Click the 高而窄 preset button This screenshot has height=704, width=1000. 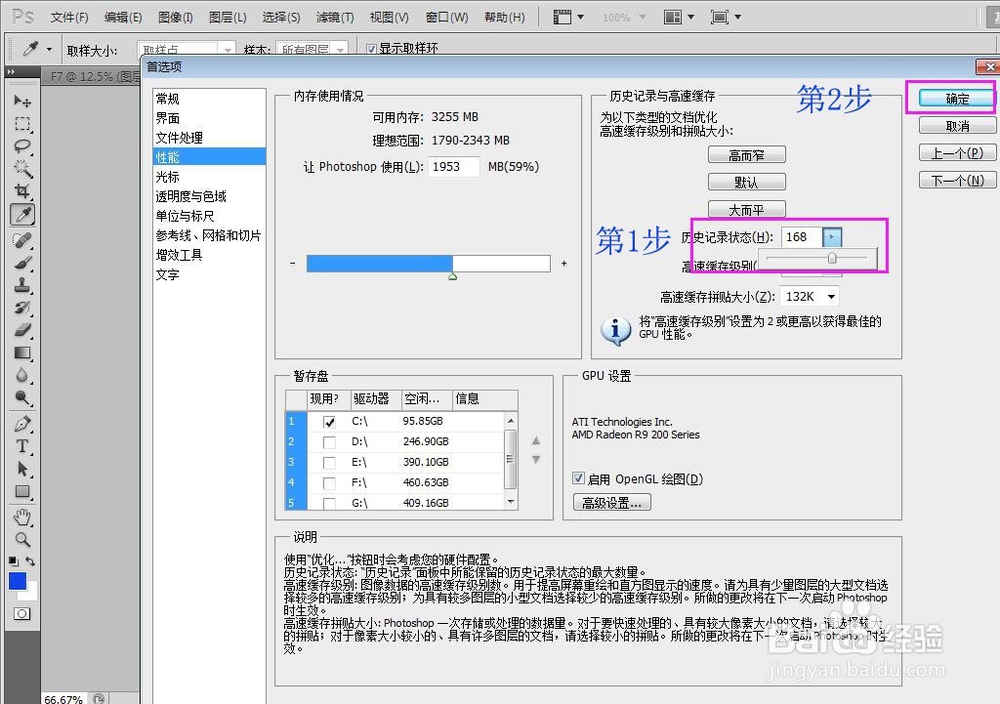pos(746,155)
